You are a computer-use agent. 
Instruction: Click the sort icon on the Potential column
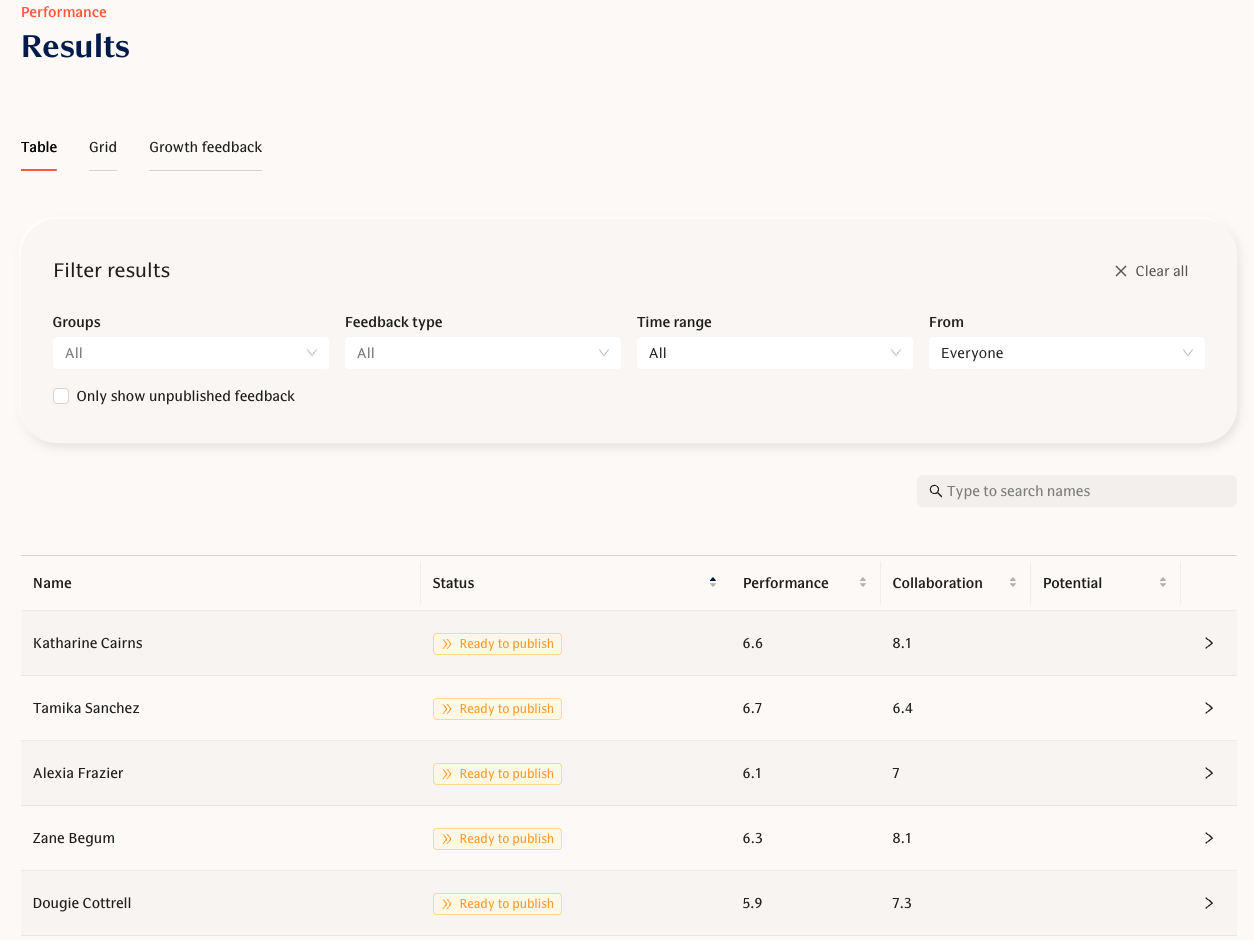[1162, 582]
